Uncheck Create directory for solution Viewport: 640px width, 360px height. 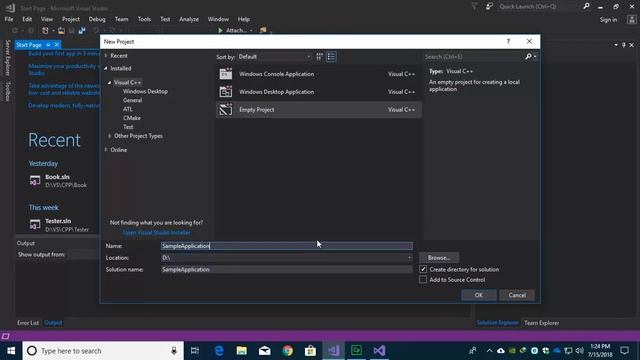pos(423,269)
